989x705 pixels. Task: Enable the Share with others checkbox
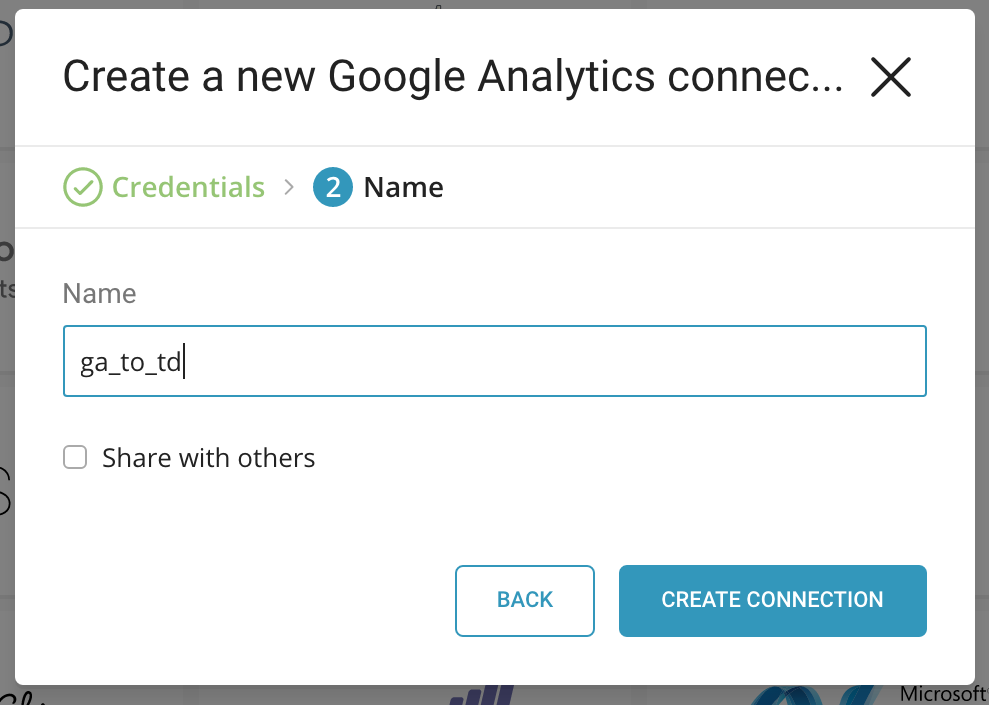(x=75, y=458)
